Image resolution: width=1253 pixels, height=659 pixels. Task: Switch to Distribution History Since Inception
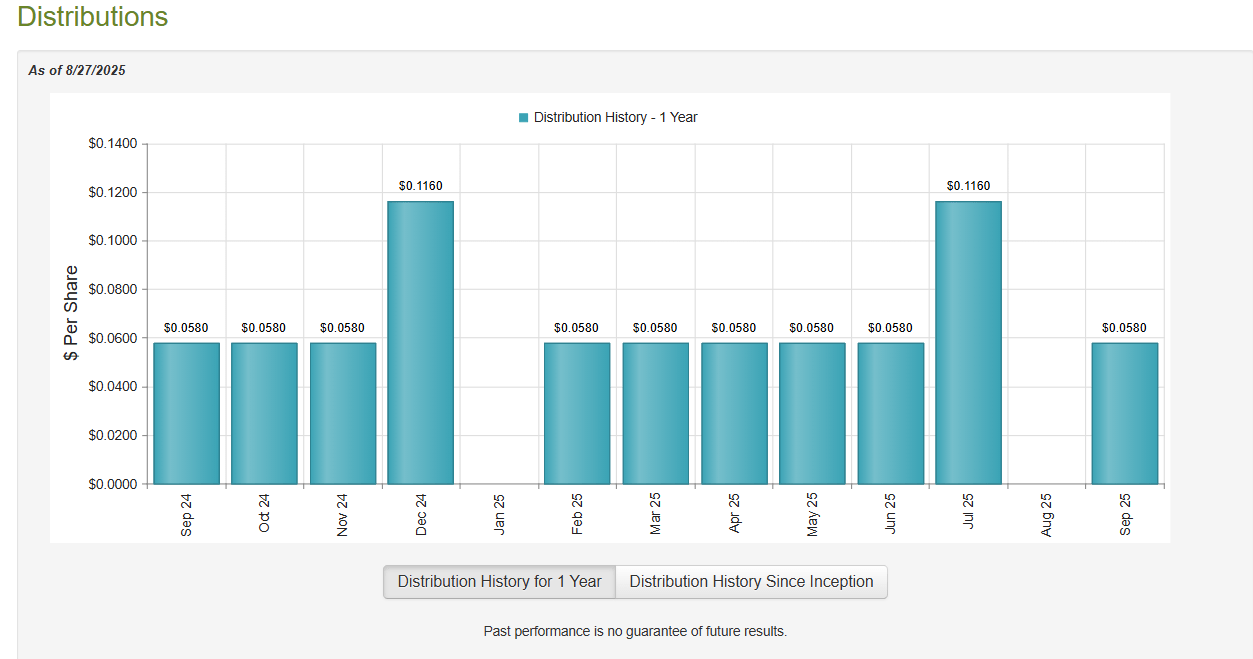pyautogui.click(x=751, y=582)
